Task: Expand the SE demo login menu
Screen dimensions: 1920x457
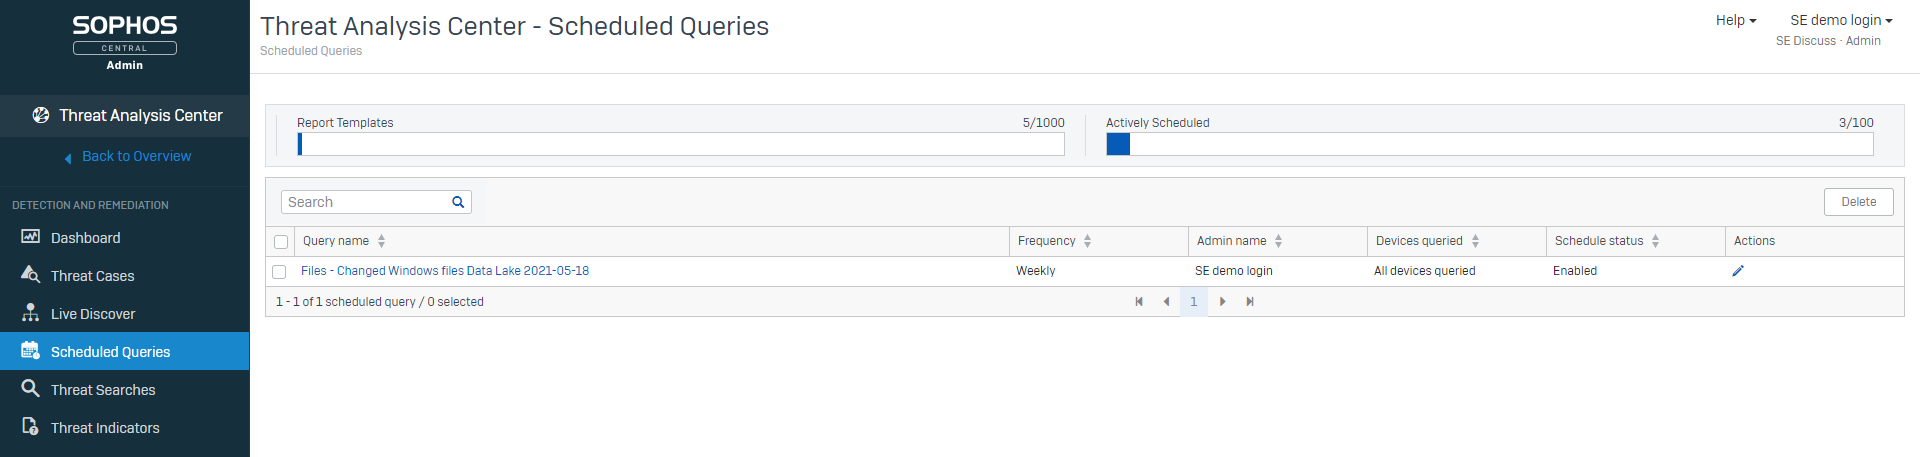Action: pyautogui.click(x=1840, y=20)
